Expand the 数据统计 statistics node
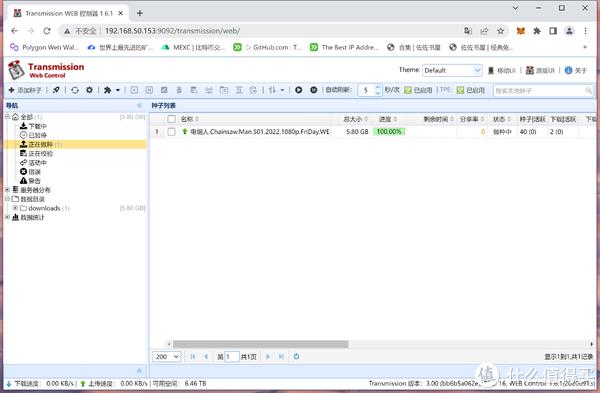The image size is (600, 393). click(7, 217)
